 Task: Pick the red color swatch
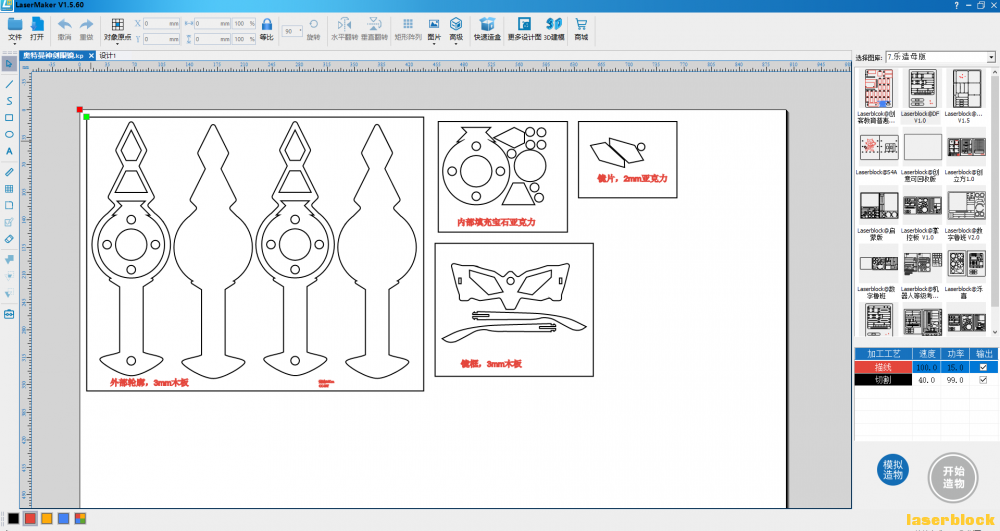click(x=30, y=518)
